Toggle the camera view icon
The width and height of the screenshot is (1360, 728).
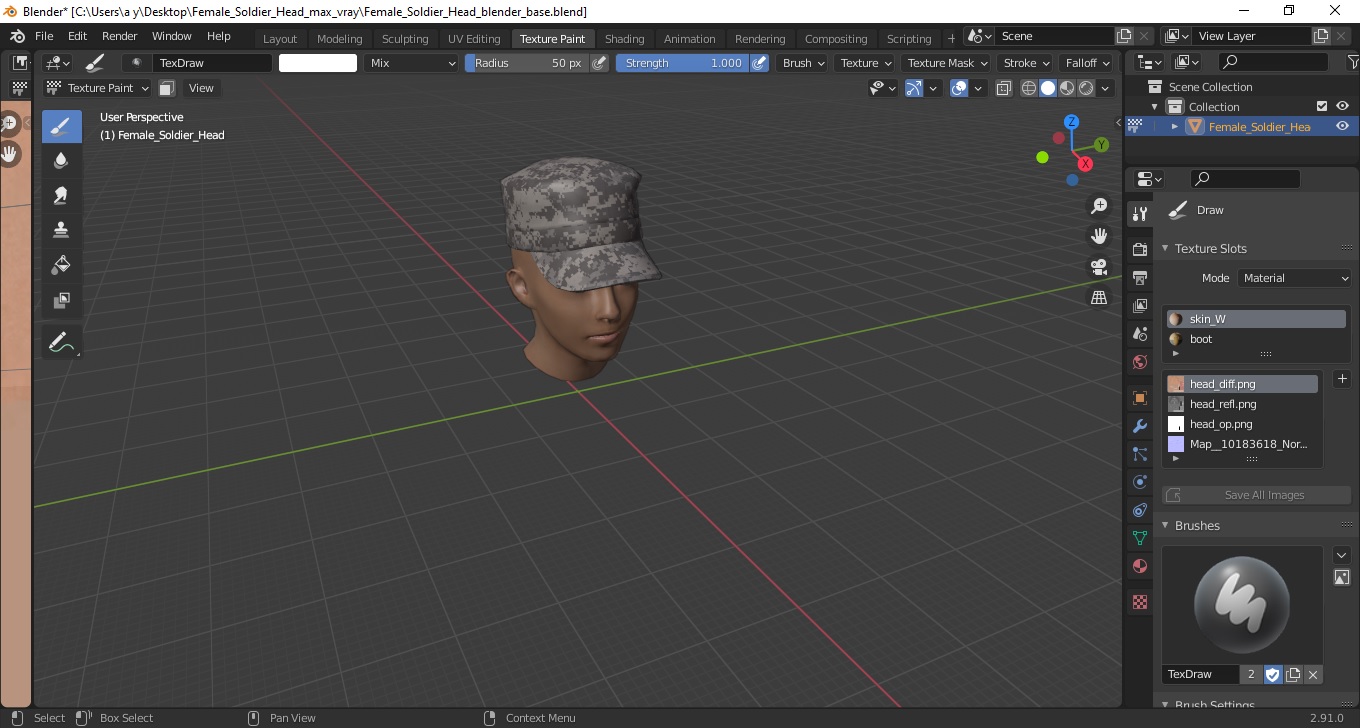pyautogui.click(x=1099, y=267)
